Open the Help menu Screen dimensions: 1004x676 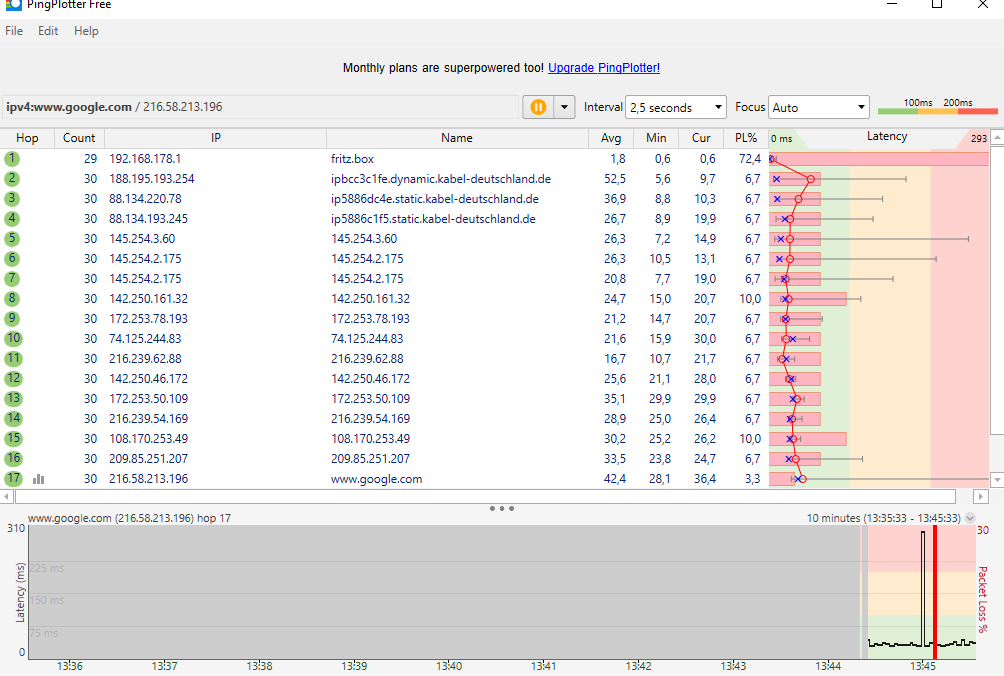(86, 31)
